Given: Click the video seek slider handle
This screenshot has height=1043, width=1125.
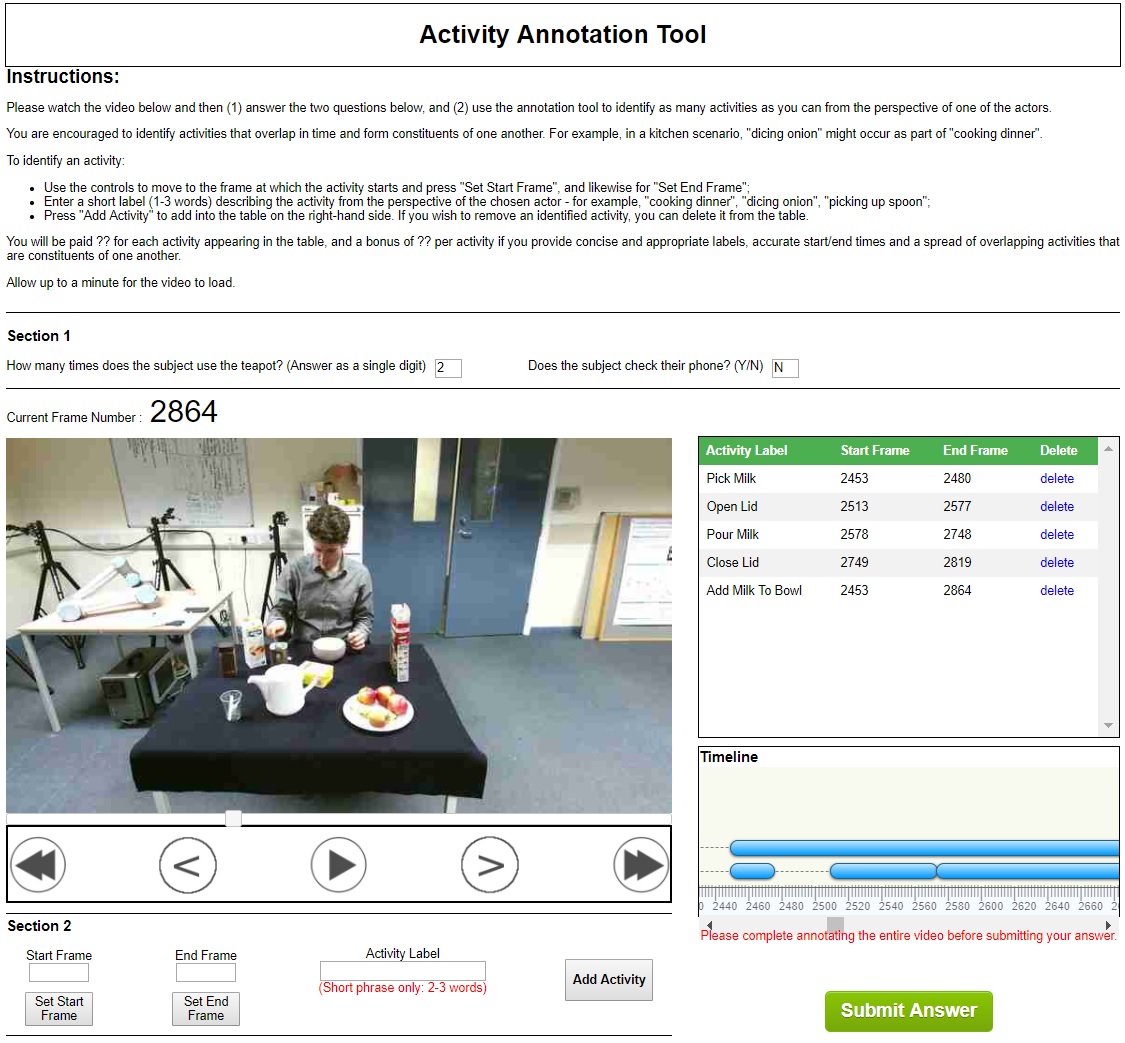Looking at the screenshot, I should pyautogui.click(x=233, y=819).
